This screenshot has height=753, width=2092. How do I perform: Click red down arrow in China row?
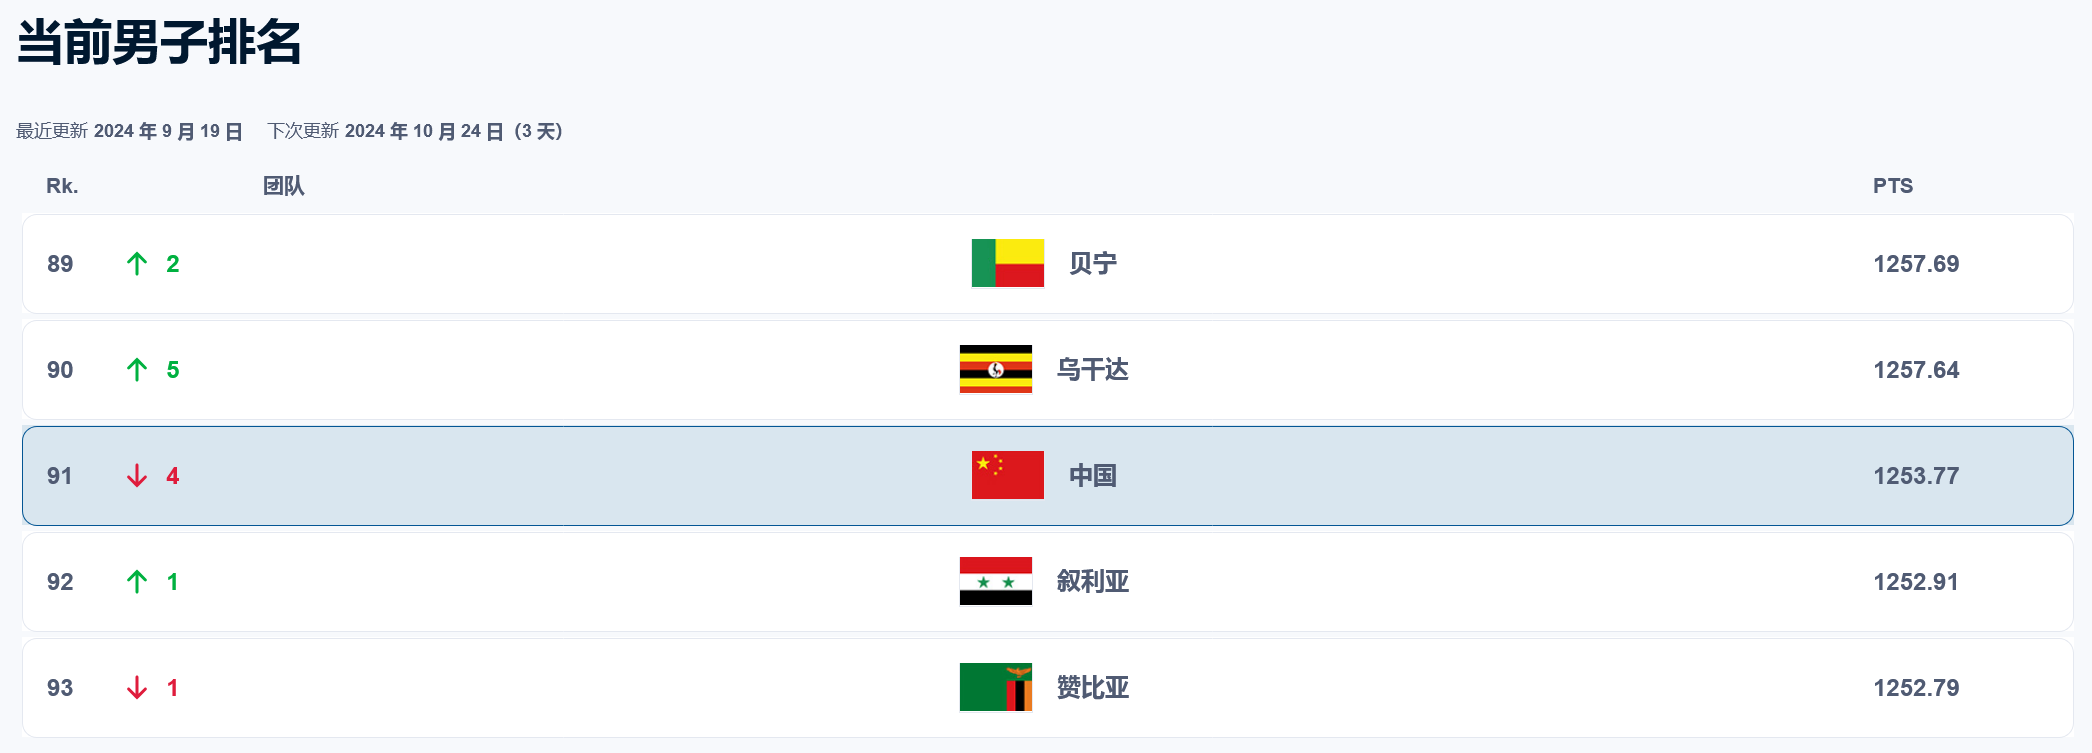coord(137,475)
